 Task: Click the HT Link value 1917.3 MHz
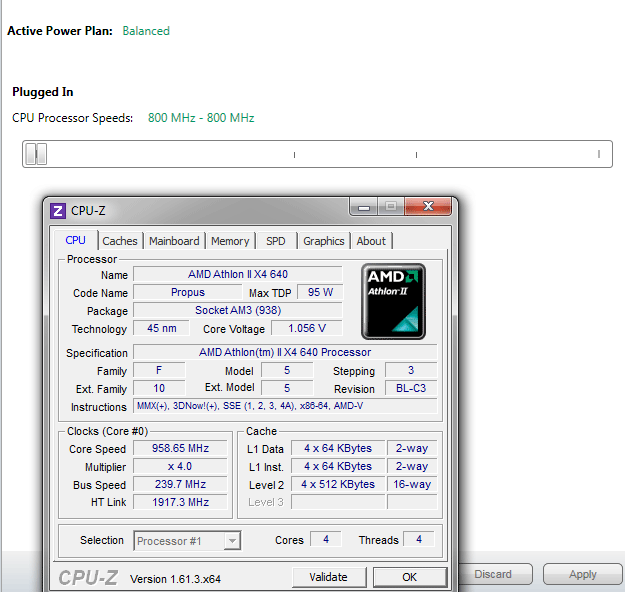tap(180, 502)
